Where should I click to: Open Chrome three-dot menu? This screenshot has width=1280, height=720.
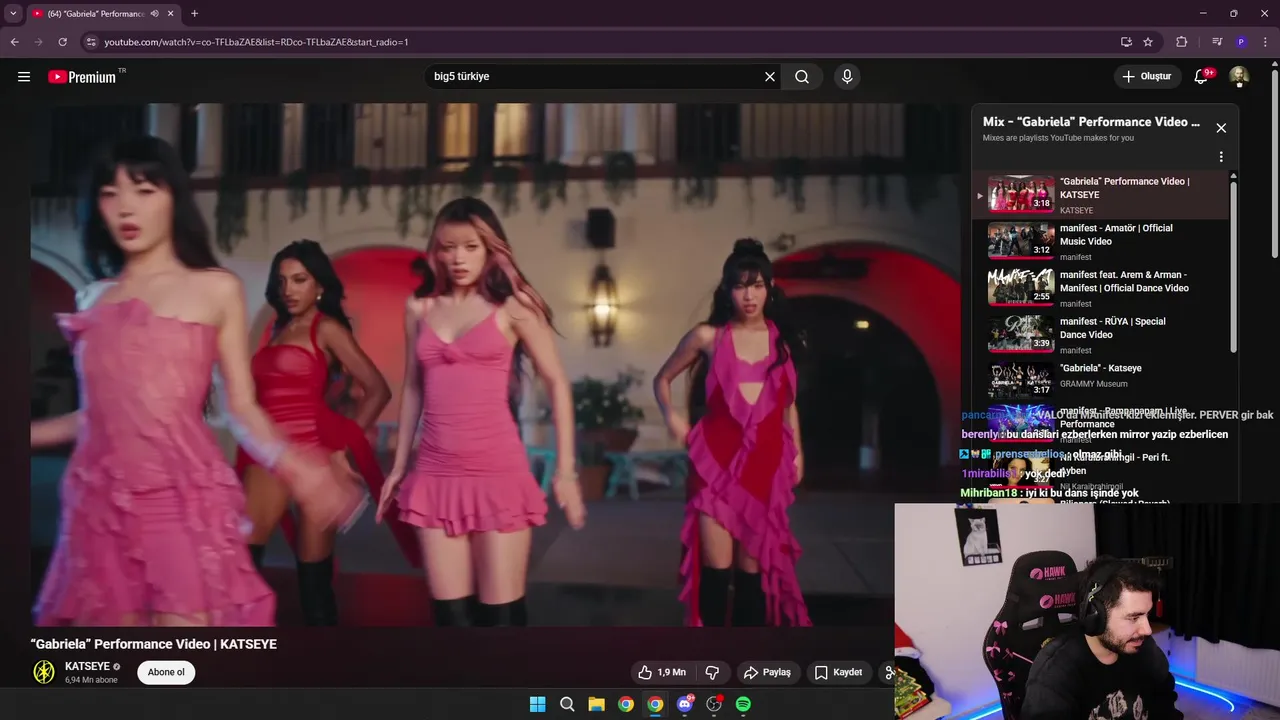click(1265, 42)
